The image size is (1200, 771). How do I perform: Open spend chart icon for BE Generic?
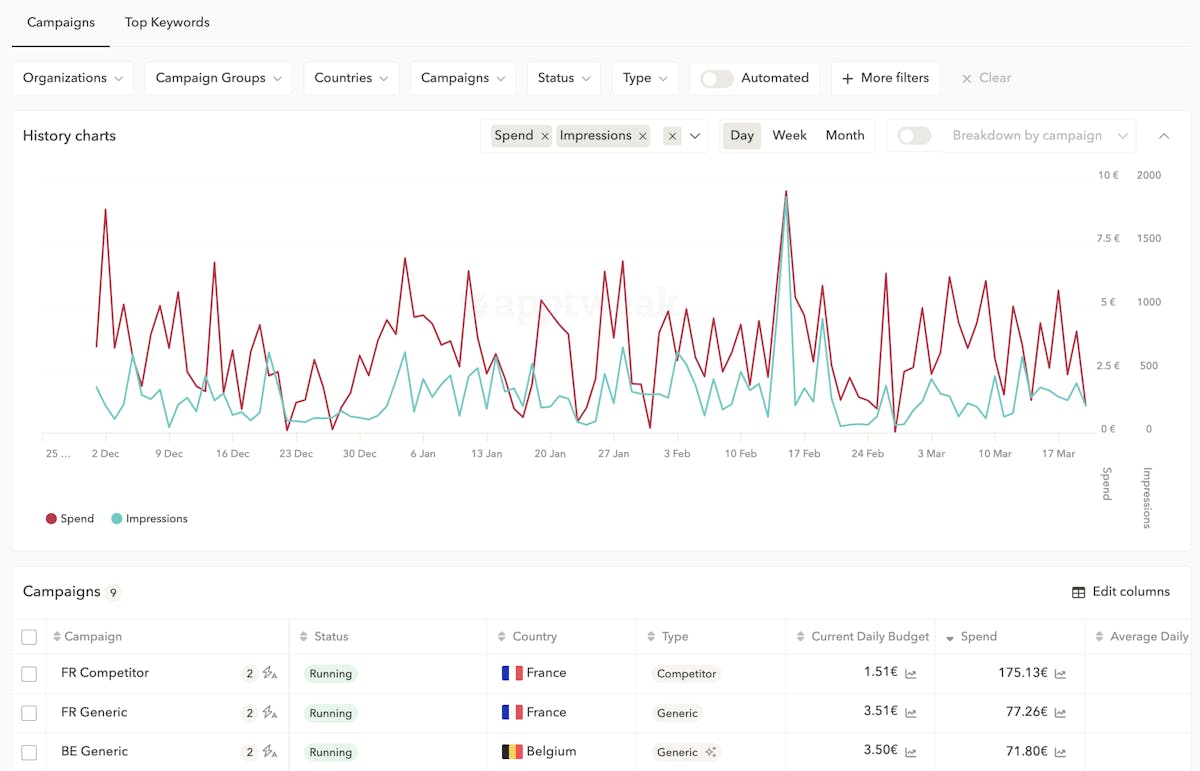tap(1060, 753)
